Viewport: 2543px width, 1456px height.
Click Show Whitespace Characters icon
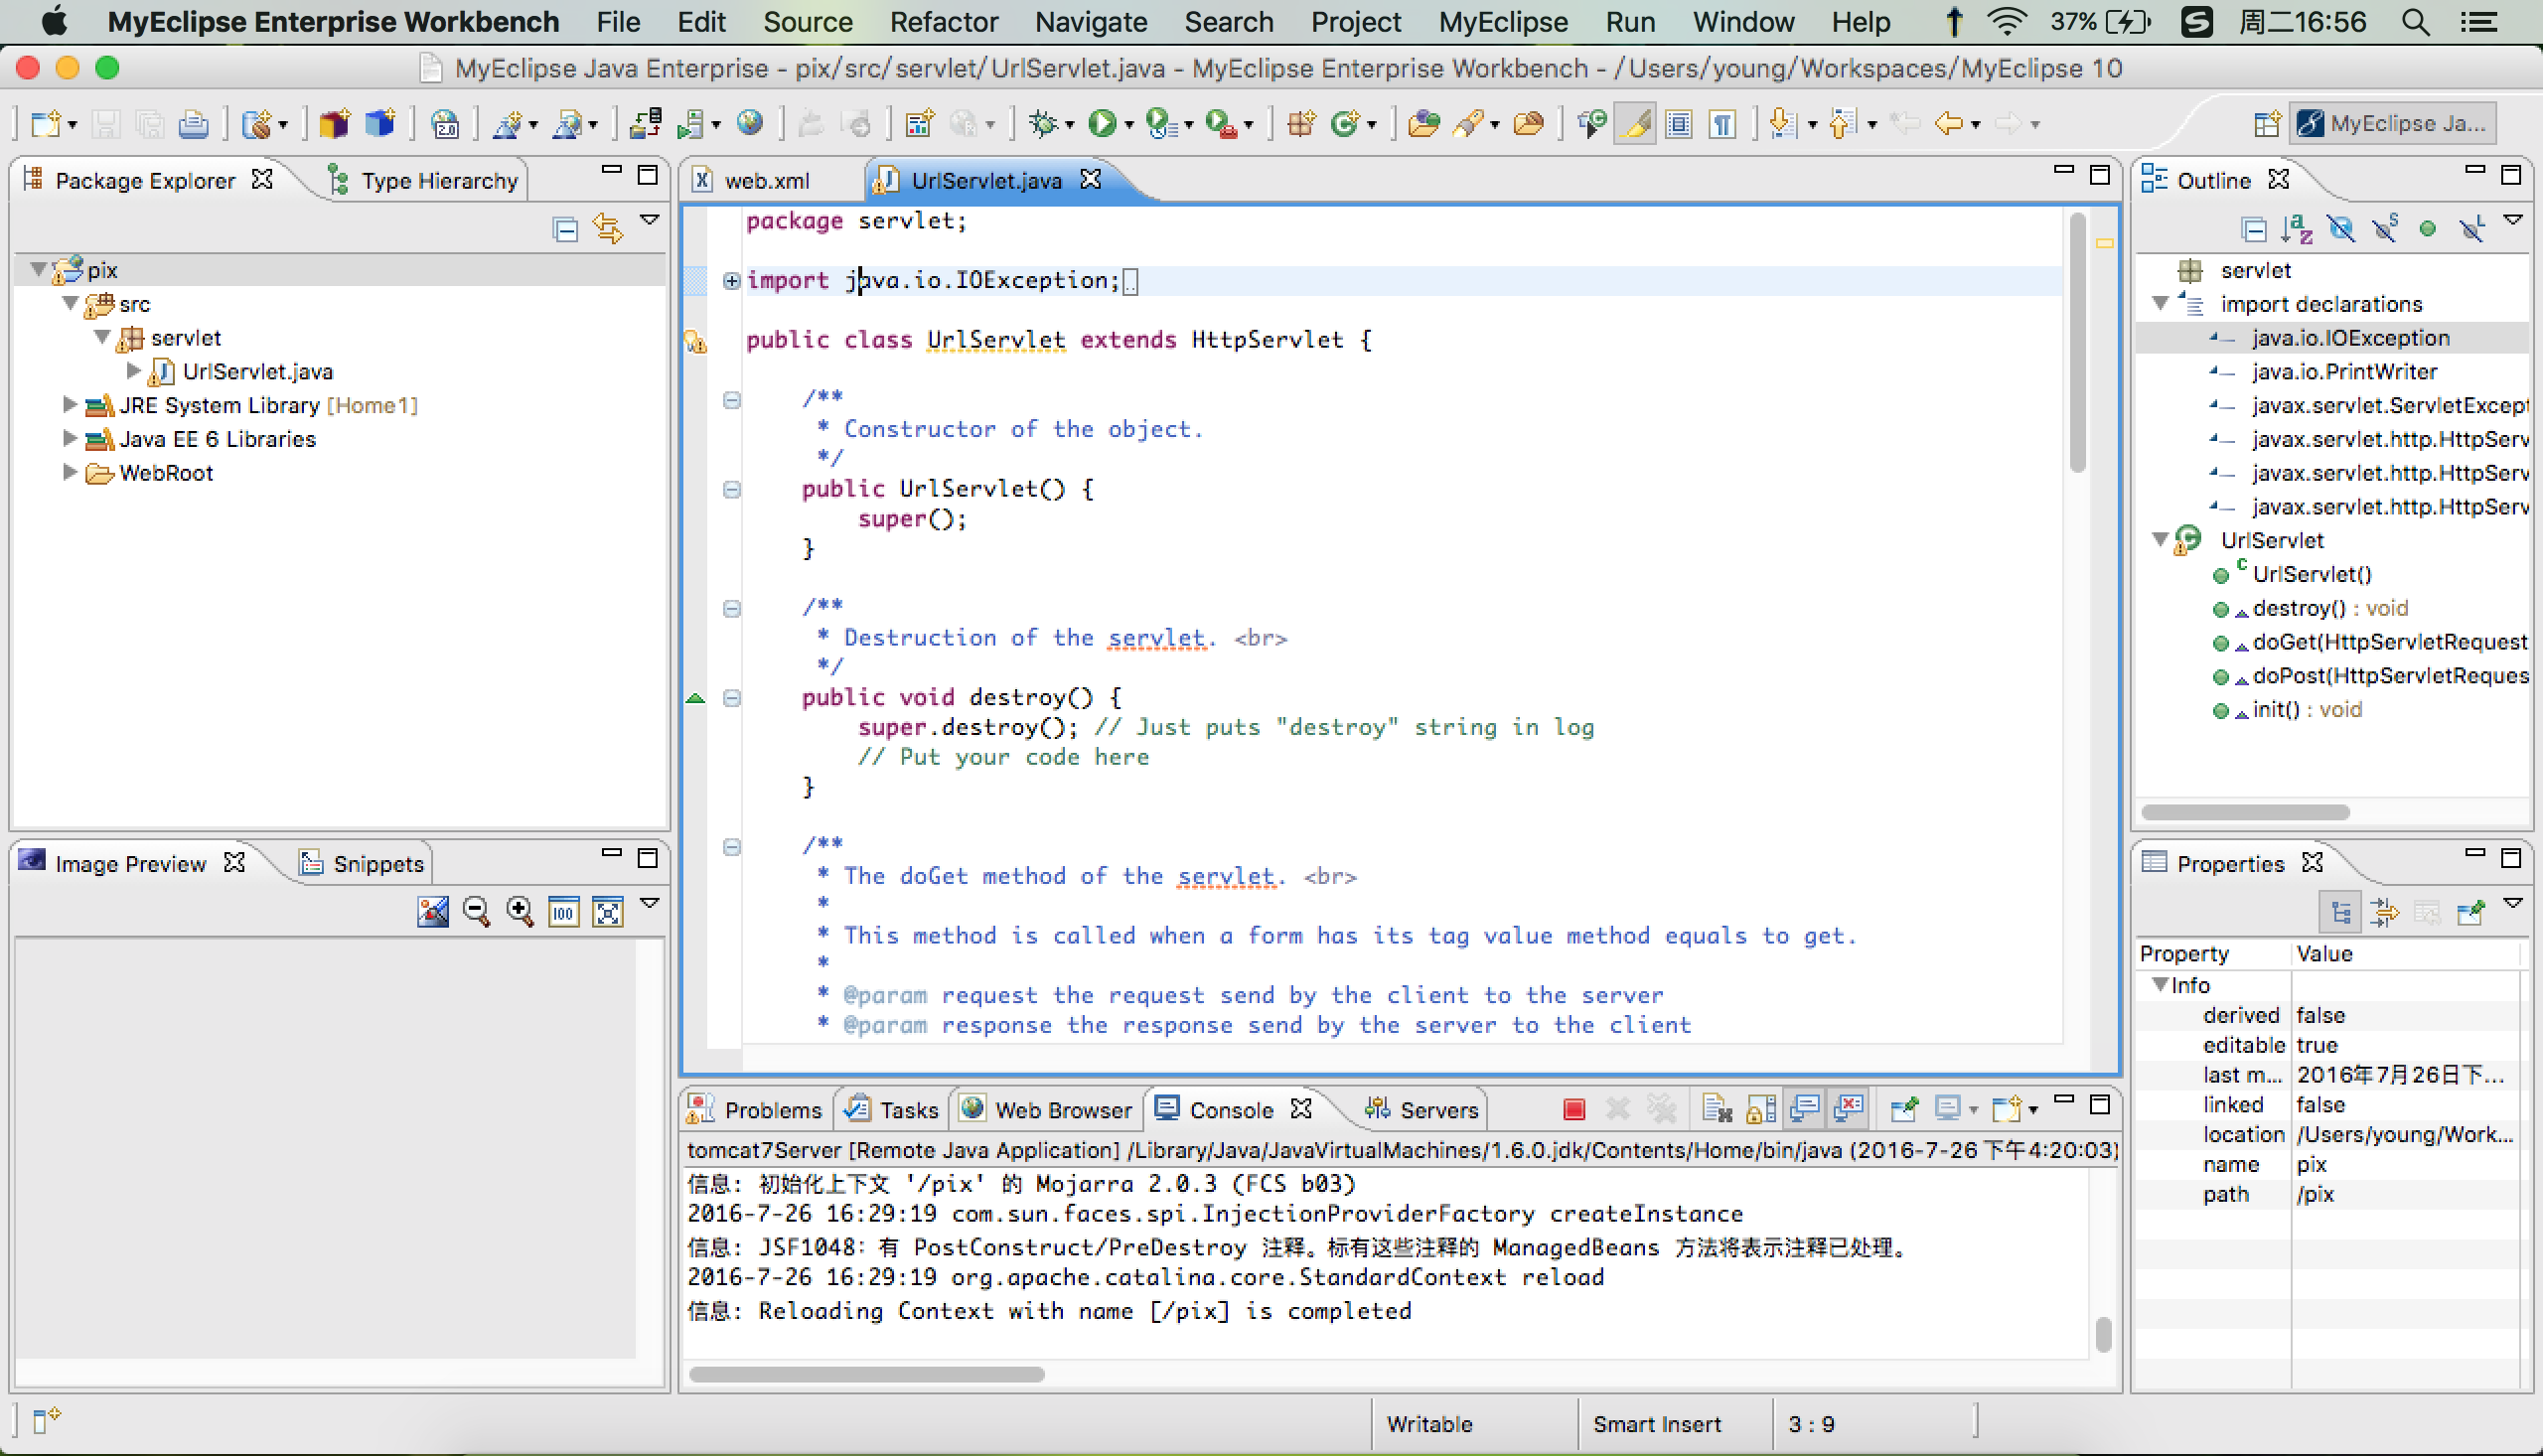point(1723,124)
